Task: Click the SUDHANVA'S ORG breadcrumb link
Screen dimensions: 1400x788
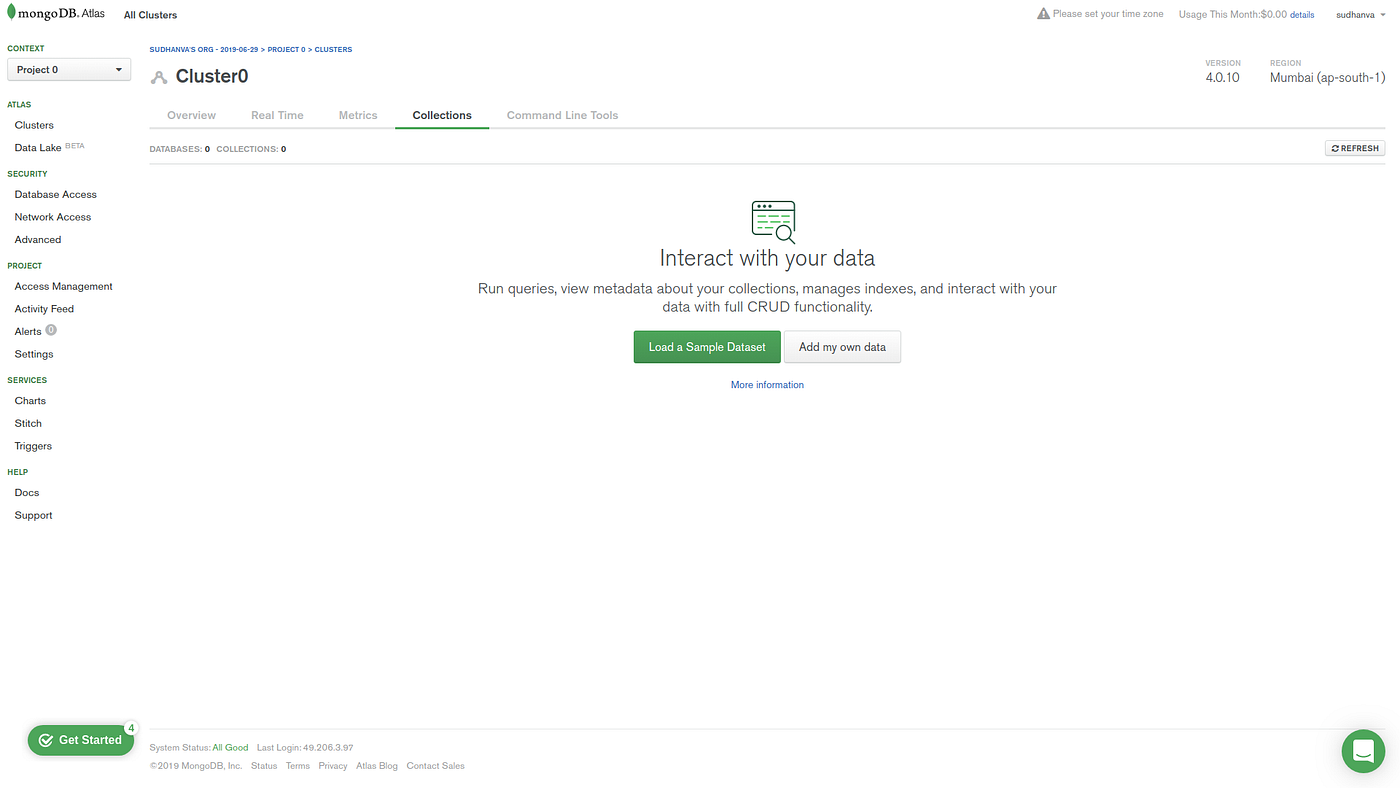Action: (203, 48)
